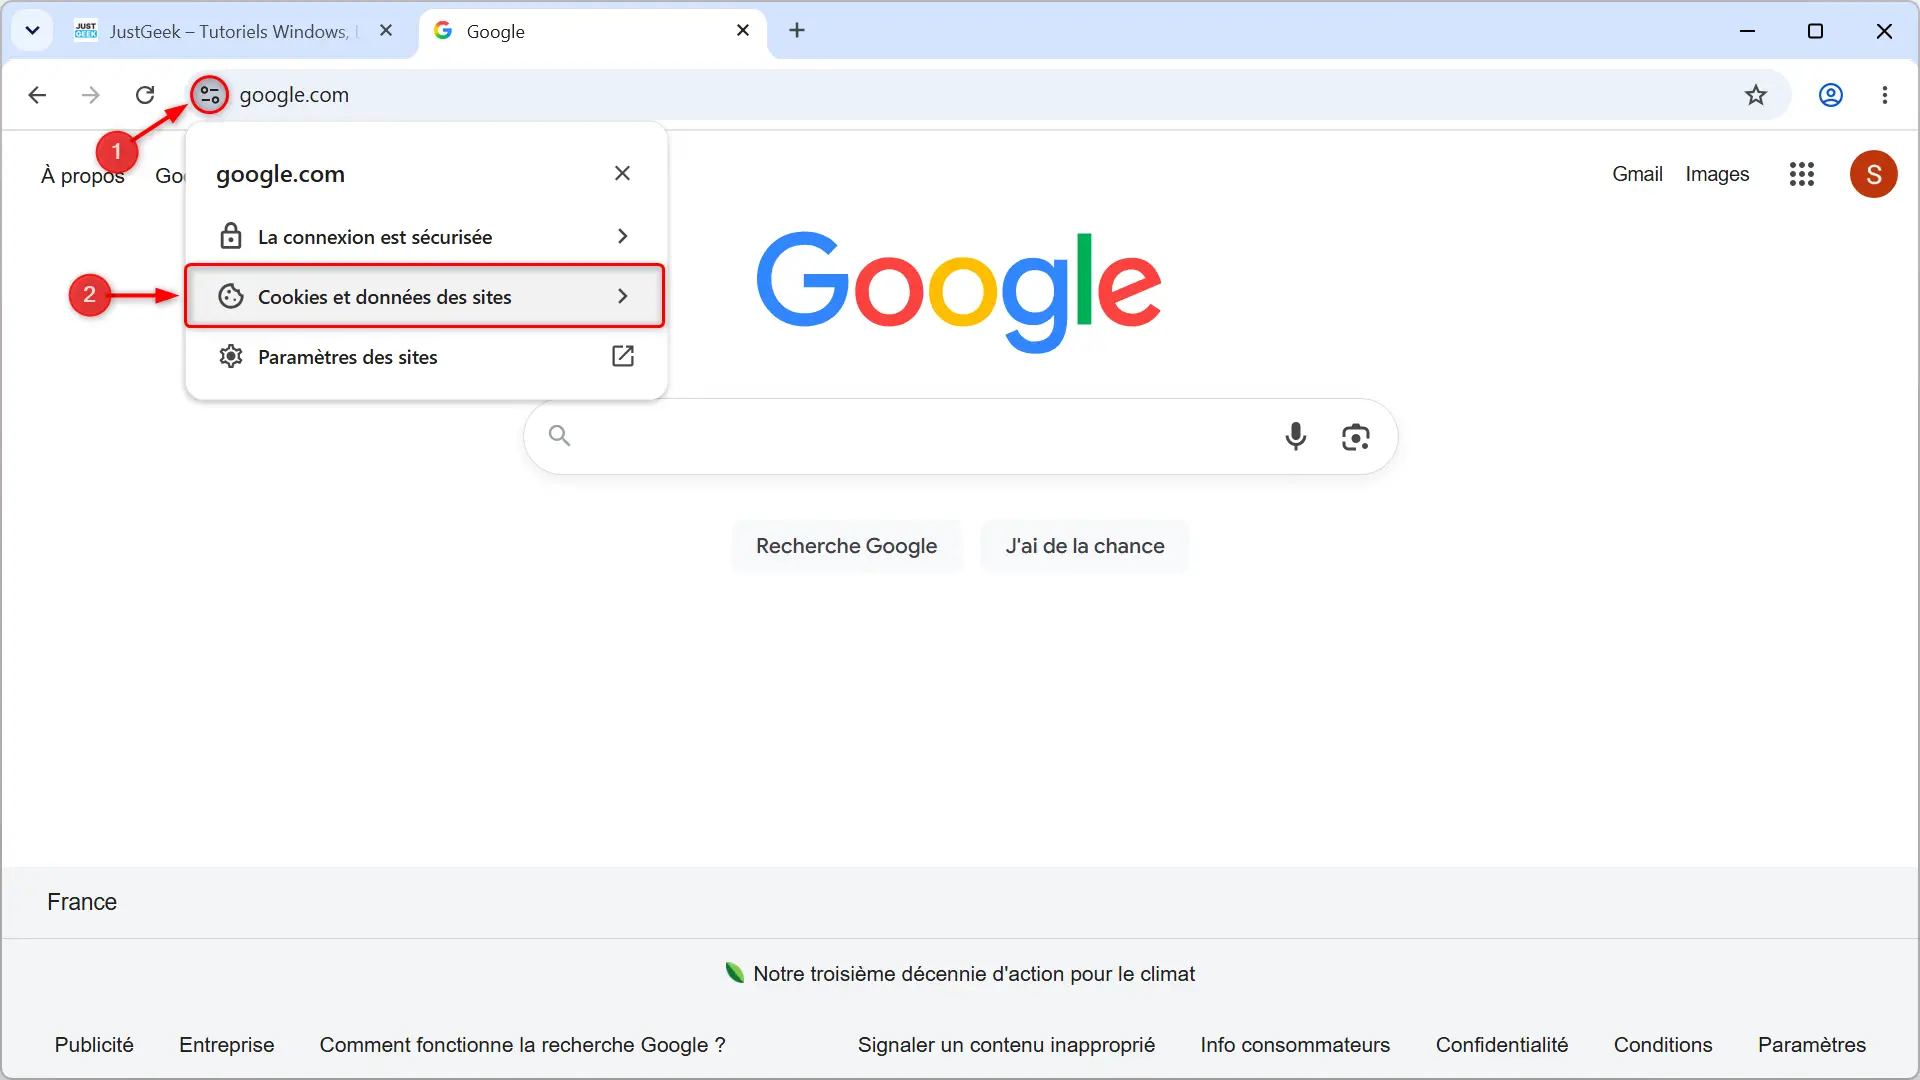Viewport: 1920px width, 1080px height.
Task: Click the padlock icon beside connexion sécurisée
Action: (x=231, y=236)
